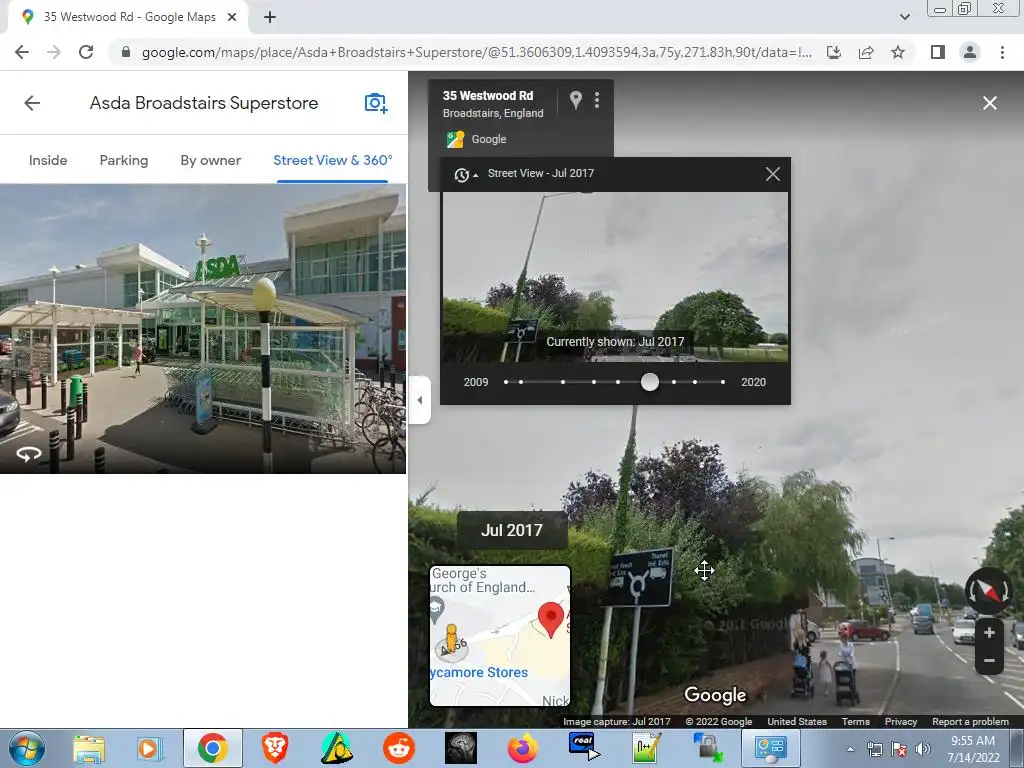Click the location pin icon next to 35 Westwood Rd
The height and width of the screenshot is (768, 1024).
(x=575, y=100)
